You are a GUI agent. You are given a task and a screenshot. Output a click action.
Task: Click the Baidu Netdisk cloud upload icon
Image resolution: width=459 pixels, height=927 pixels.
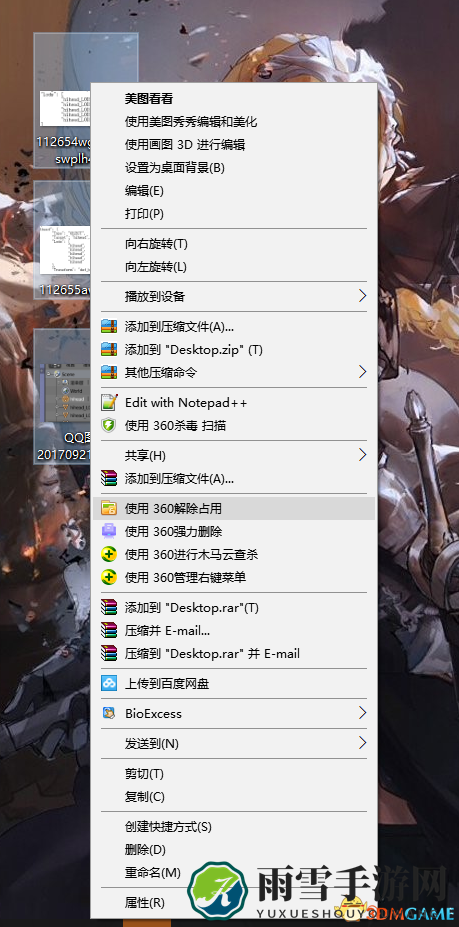(109, 684)
